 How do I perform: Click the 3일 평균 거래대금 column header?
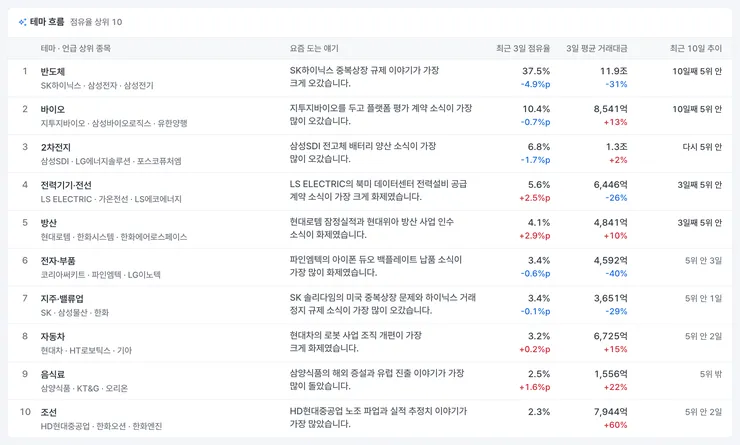597,48
